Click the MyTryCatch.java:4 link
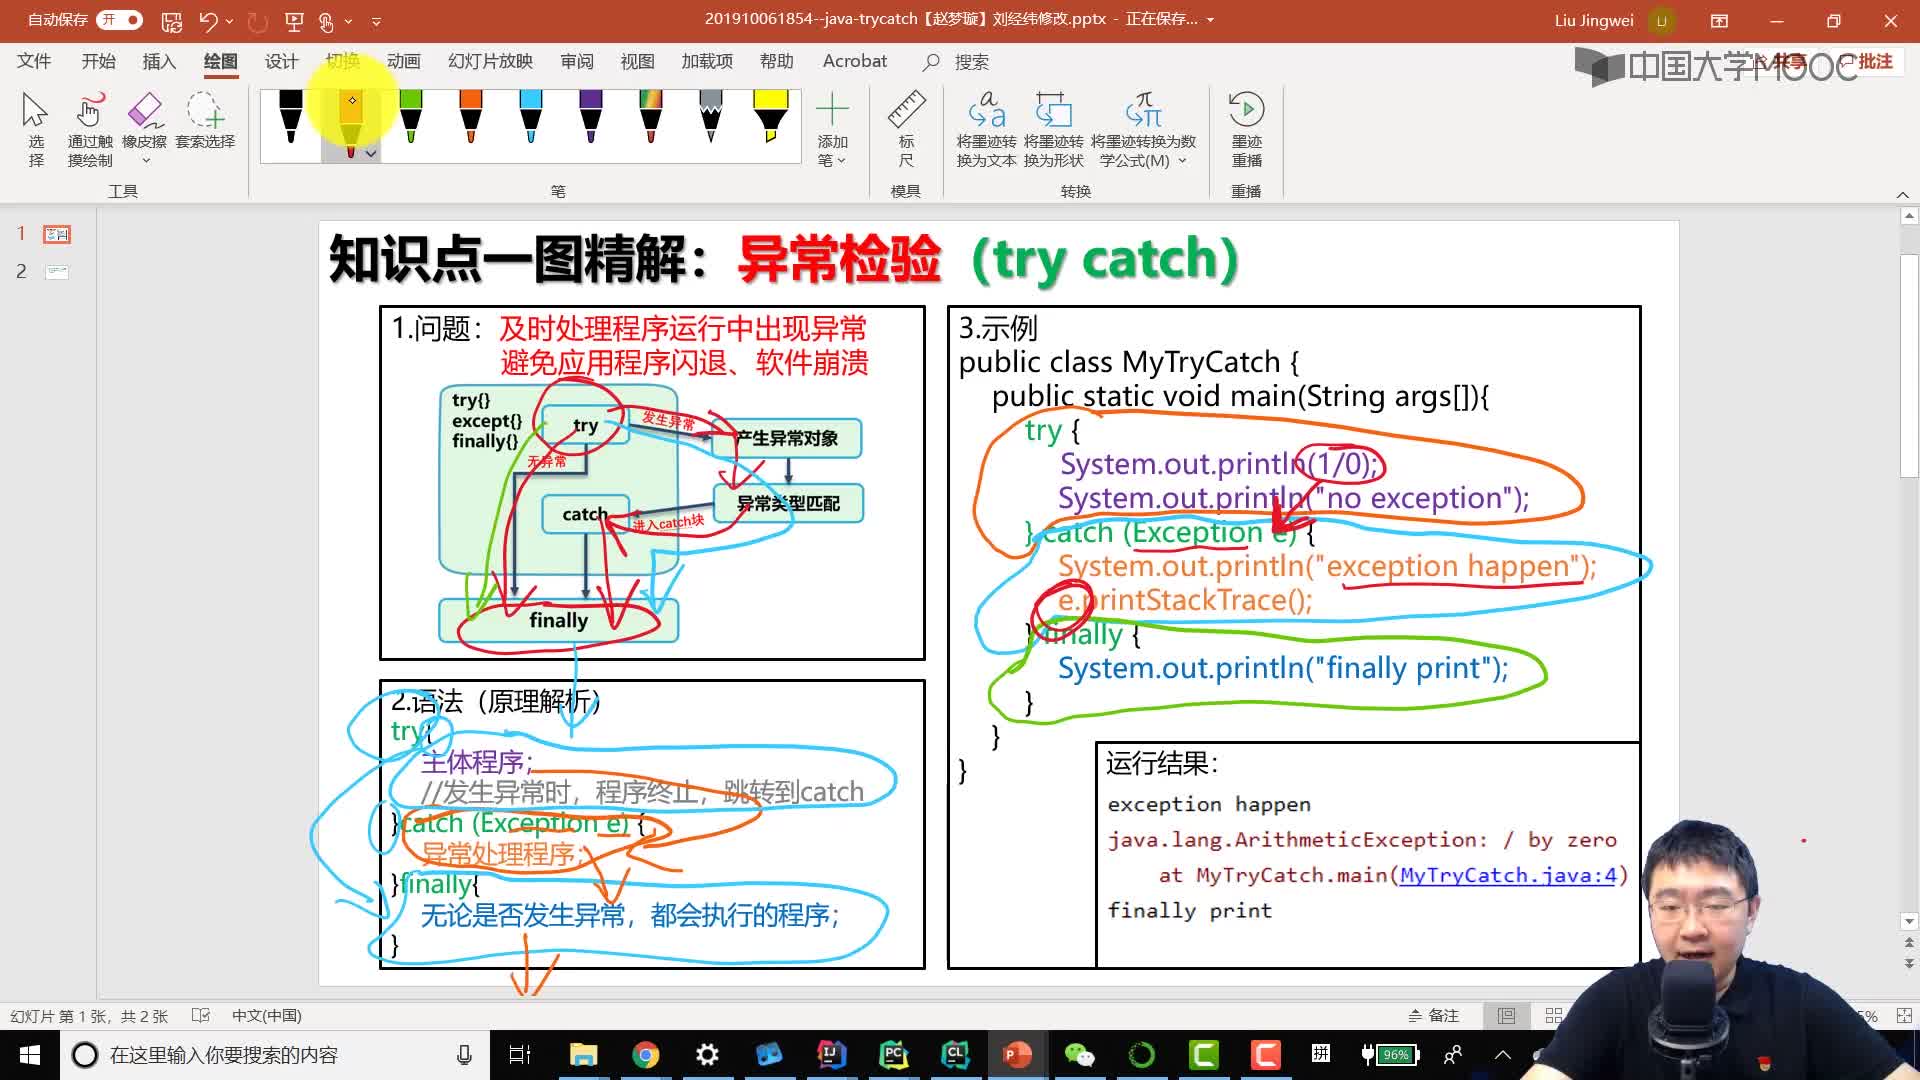Screen dimensions: 1920x1080 (x=1508, y=875)
